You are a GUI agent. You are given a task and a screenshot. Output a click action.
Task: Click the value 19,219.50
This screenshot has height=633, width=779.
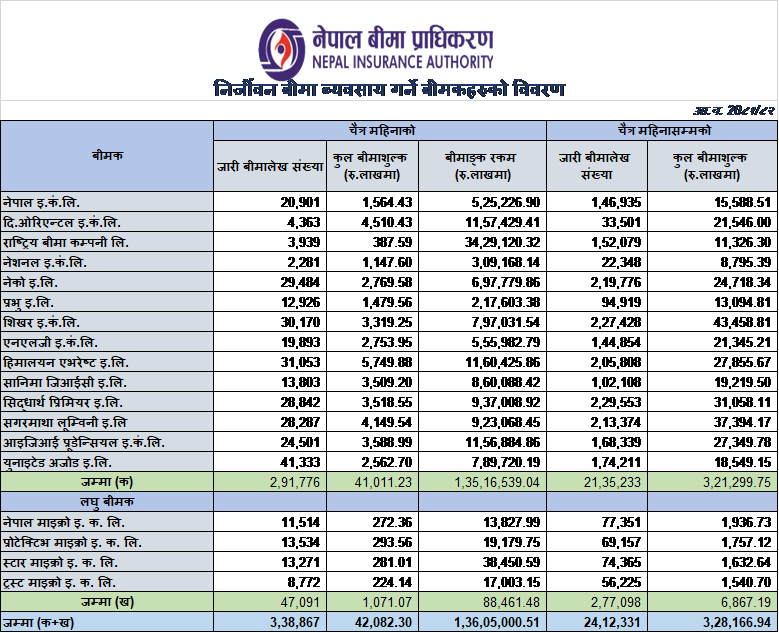pos(742,382)
